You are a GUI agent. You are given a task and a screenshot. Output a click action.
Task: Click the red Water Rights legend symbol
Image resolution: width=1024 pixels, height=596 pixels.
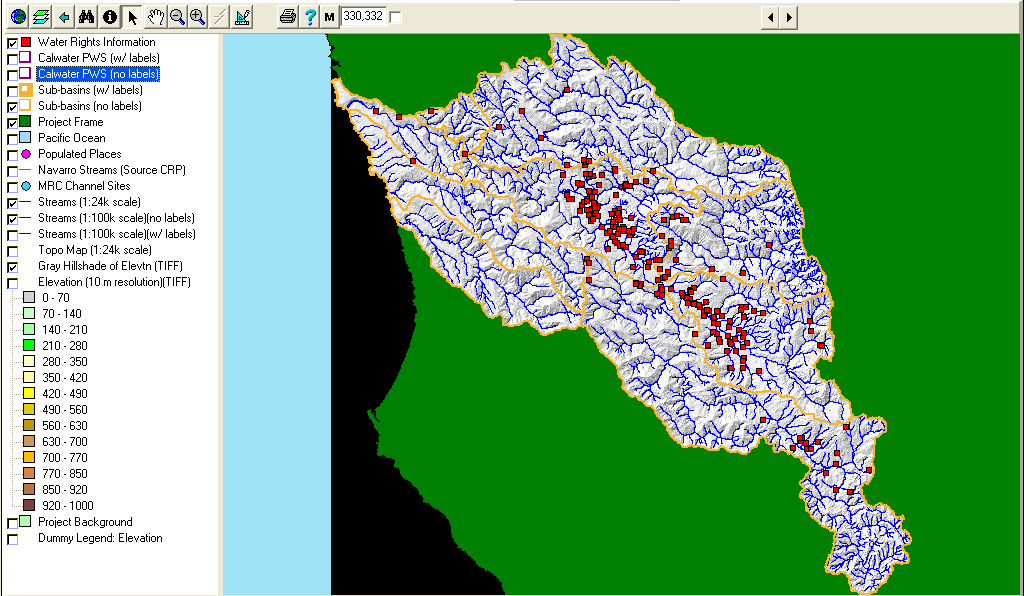click(25, 42)
